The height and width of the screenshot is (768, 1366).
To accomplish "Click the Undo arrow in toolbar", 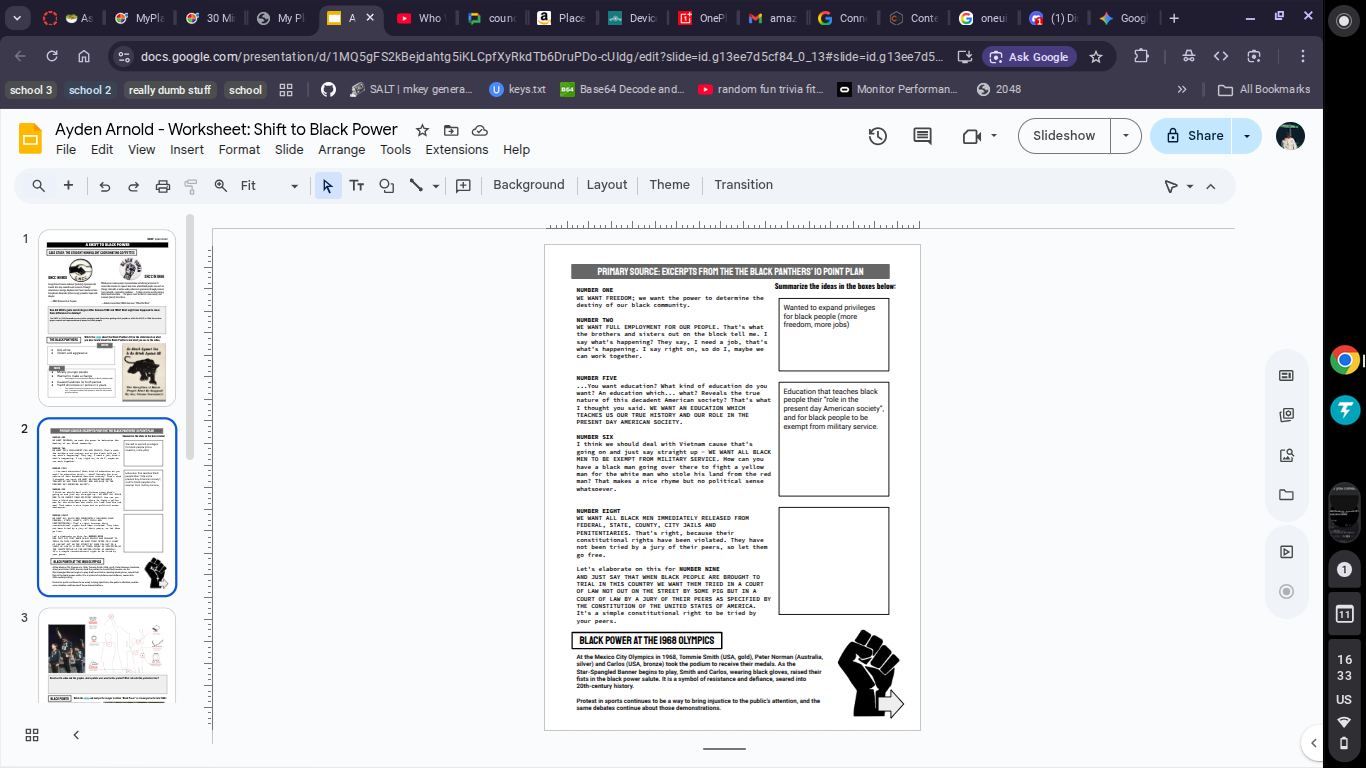I will click(104, 186).
